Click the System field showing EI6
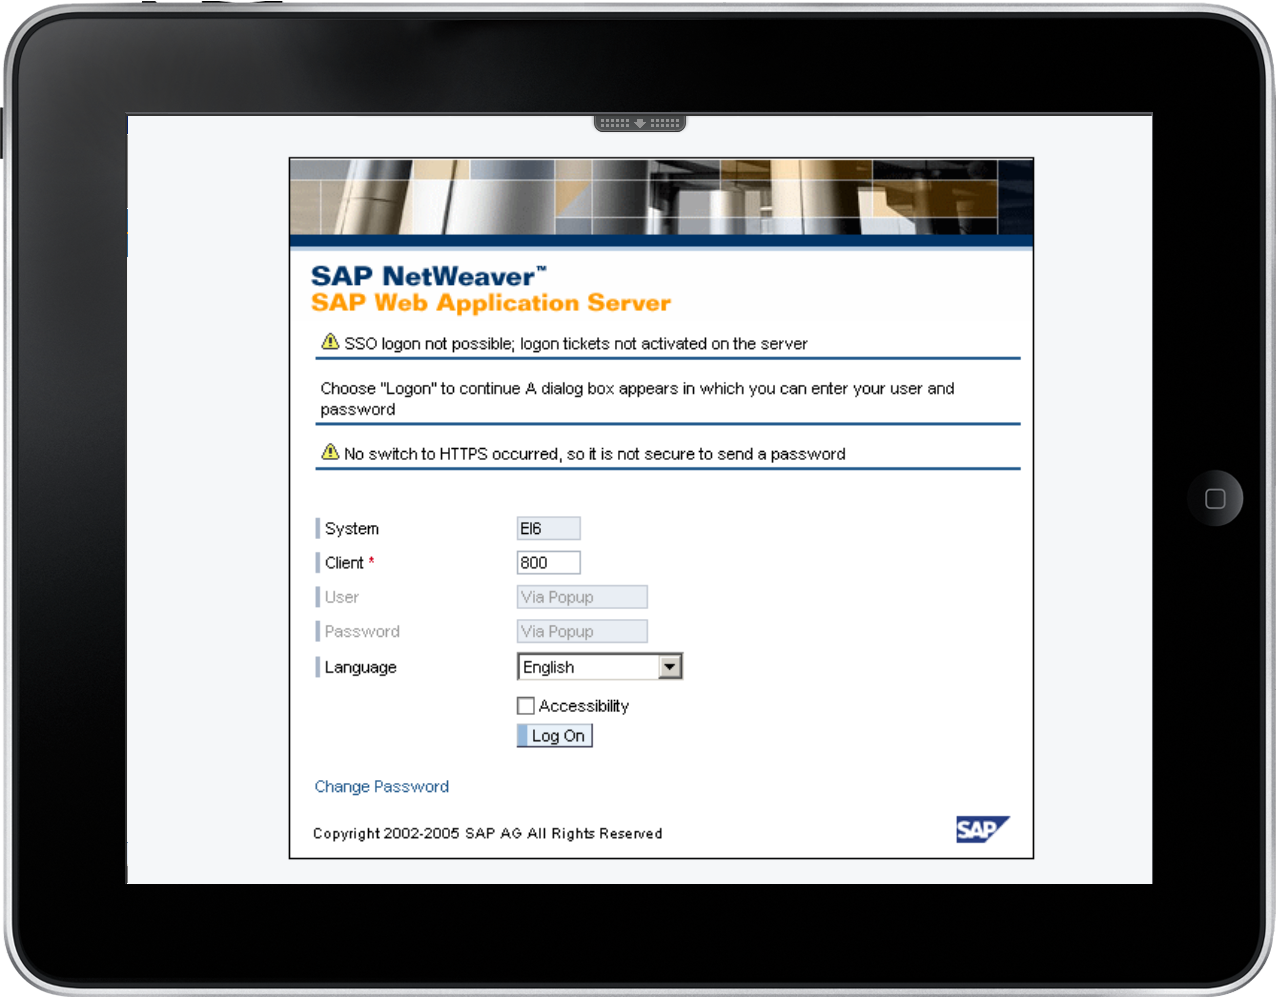The image size is (1276, 997). [548, 529]
